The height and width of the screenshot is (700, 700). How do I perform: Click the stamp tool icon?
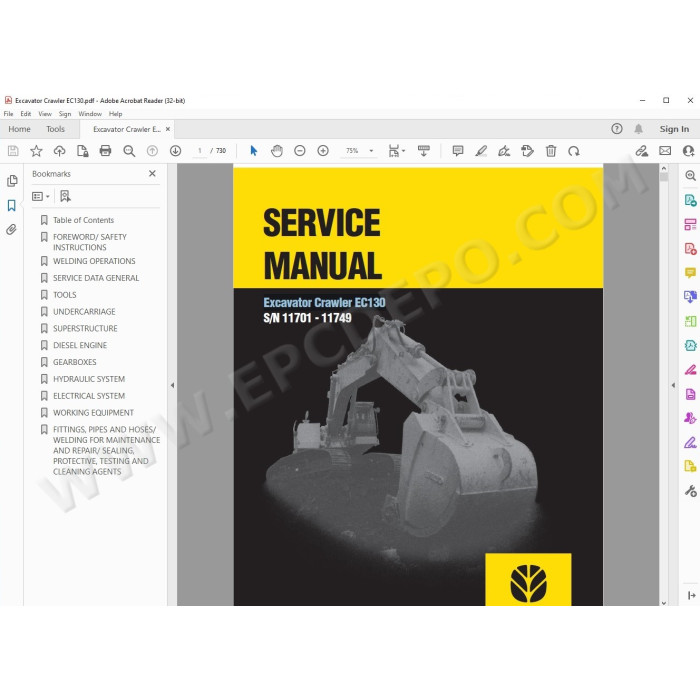[x=527, y=151]
